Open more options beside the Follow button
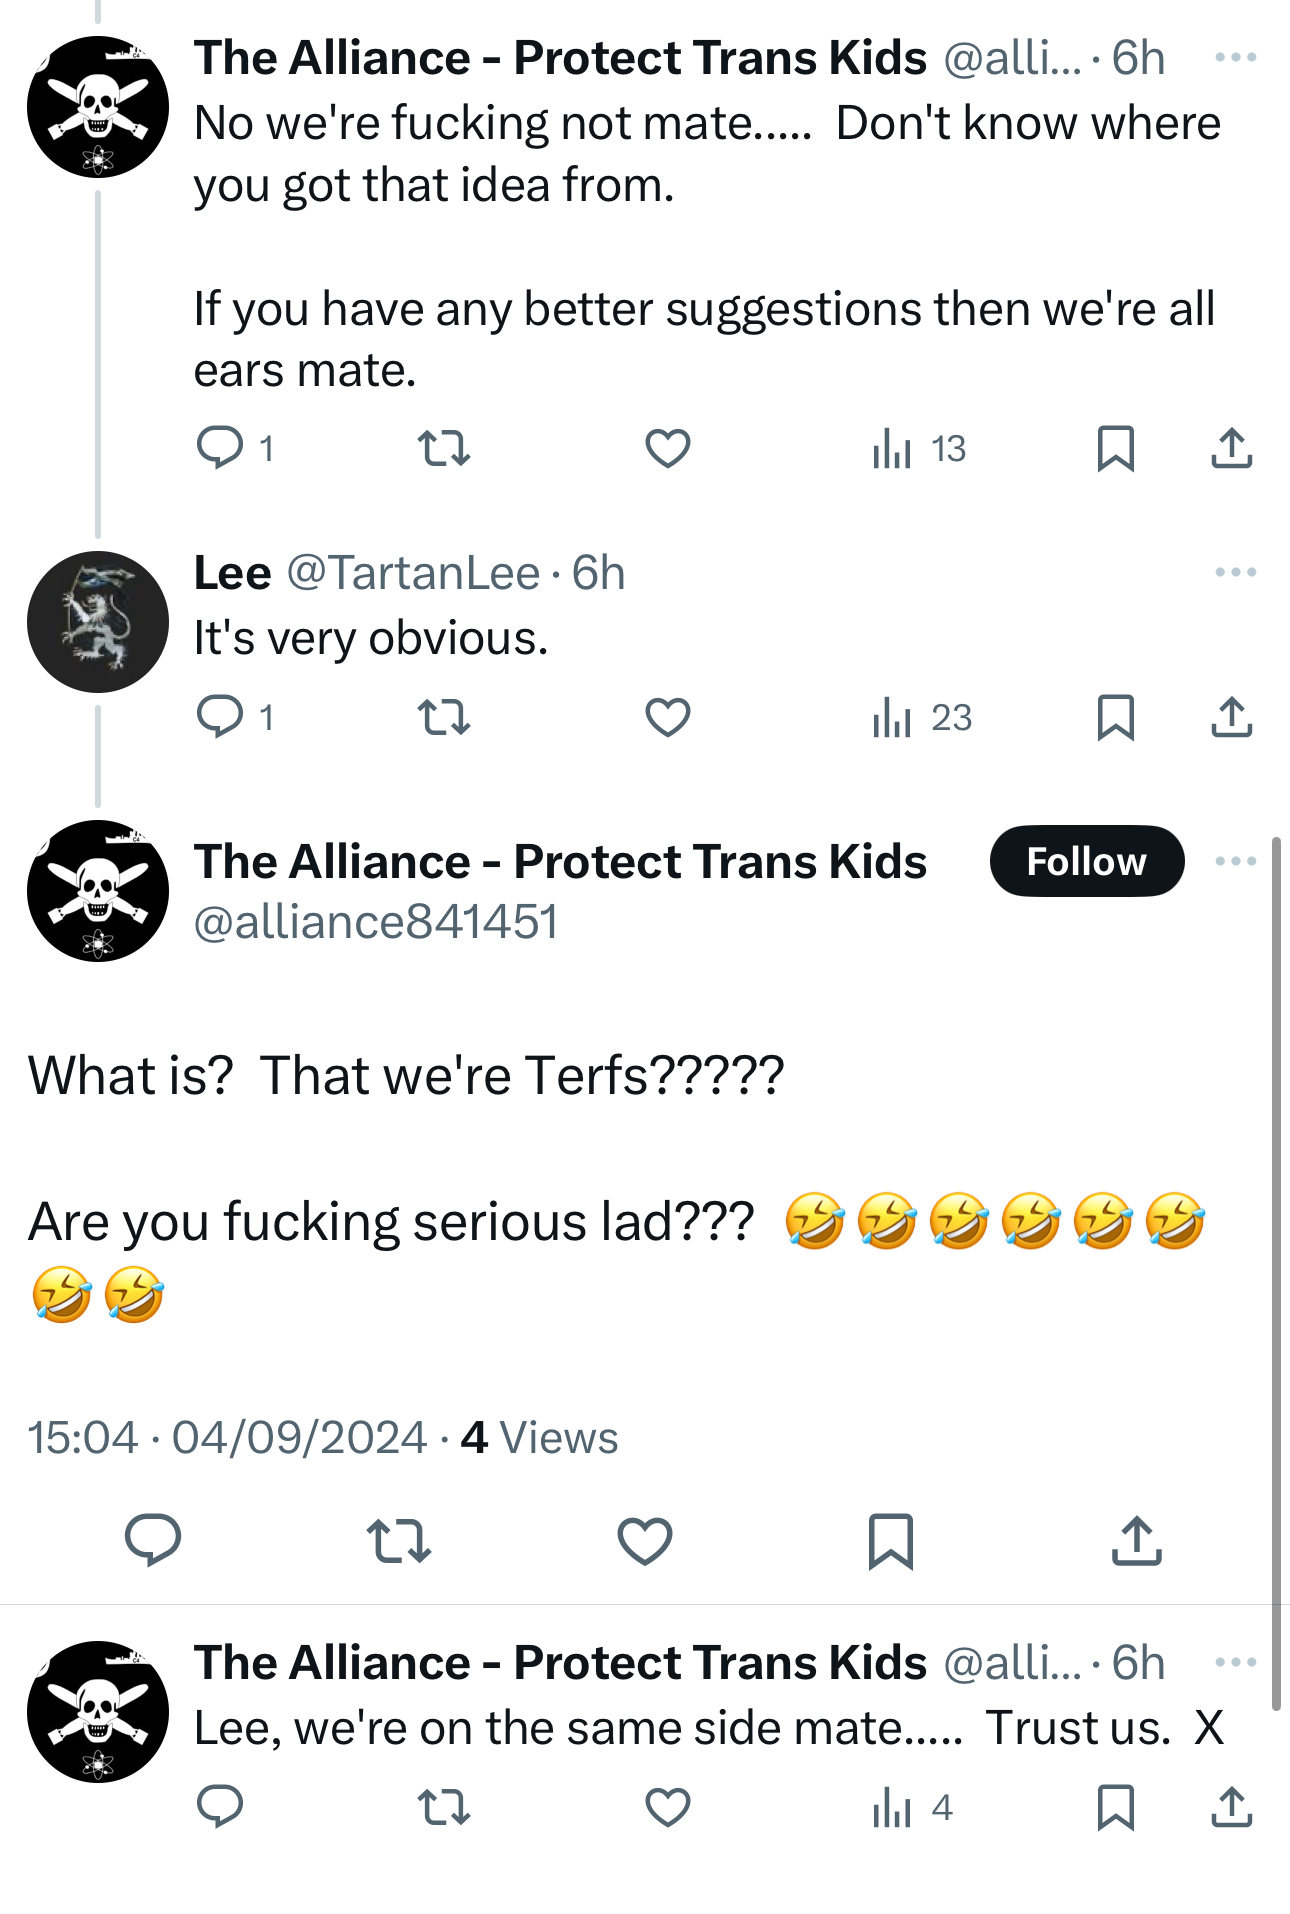The height and width of the screenshot is (1914, 1290). (x=1235, y=861)
